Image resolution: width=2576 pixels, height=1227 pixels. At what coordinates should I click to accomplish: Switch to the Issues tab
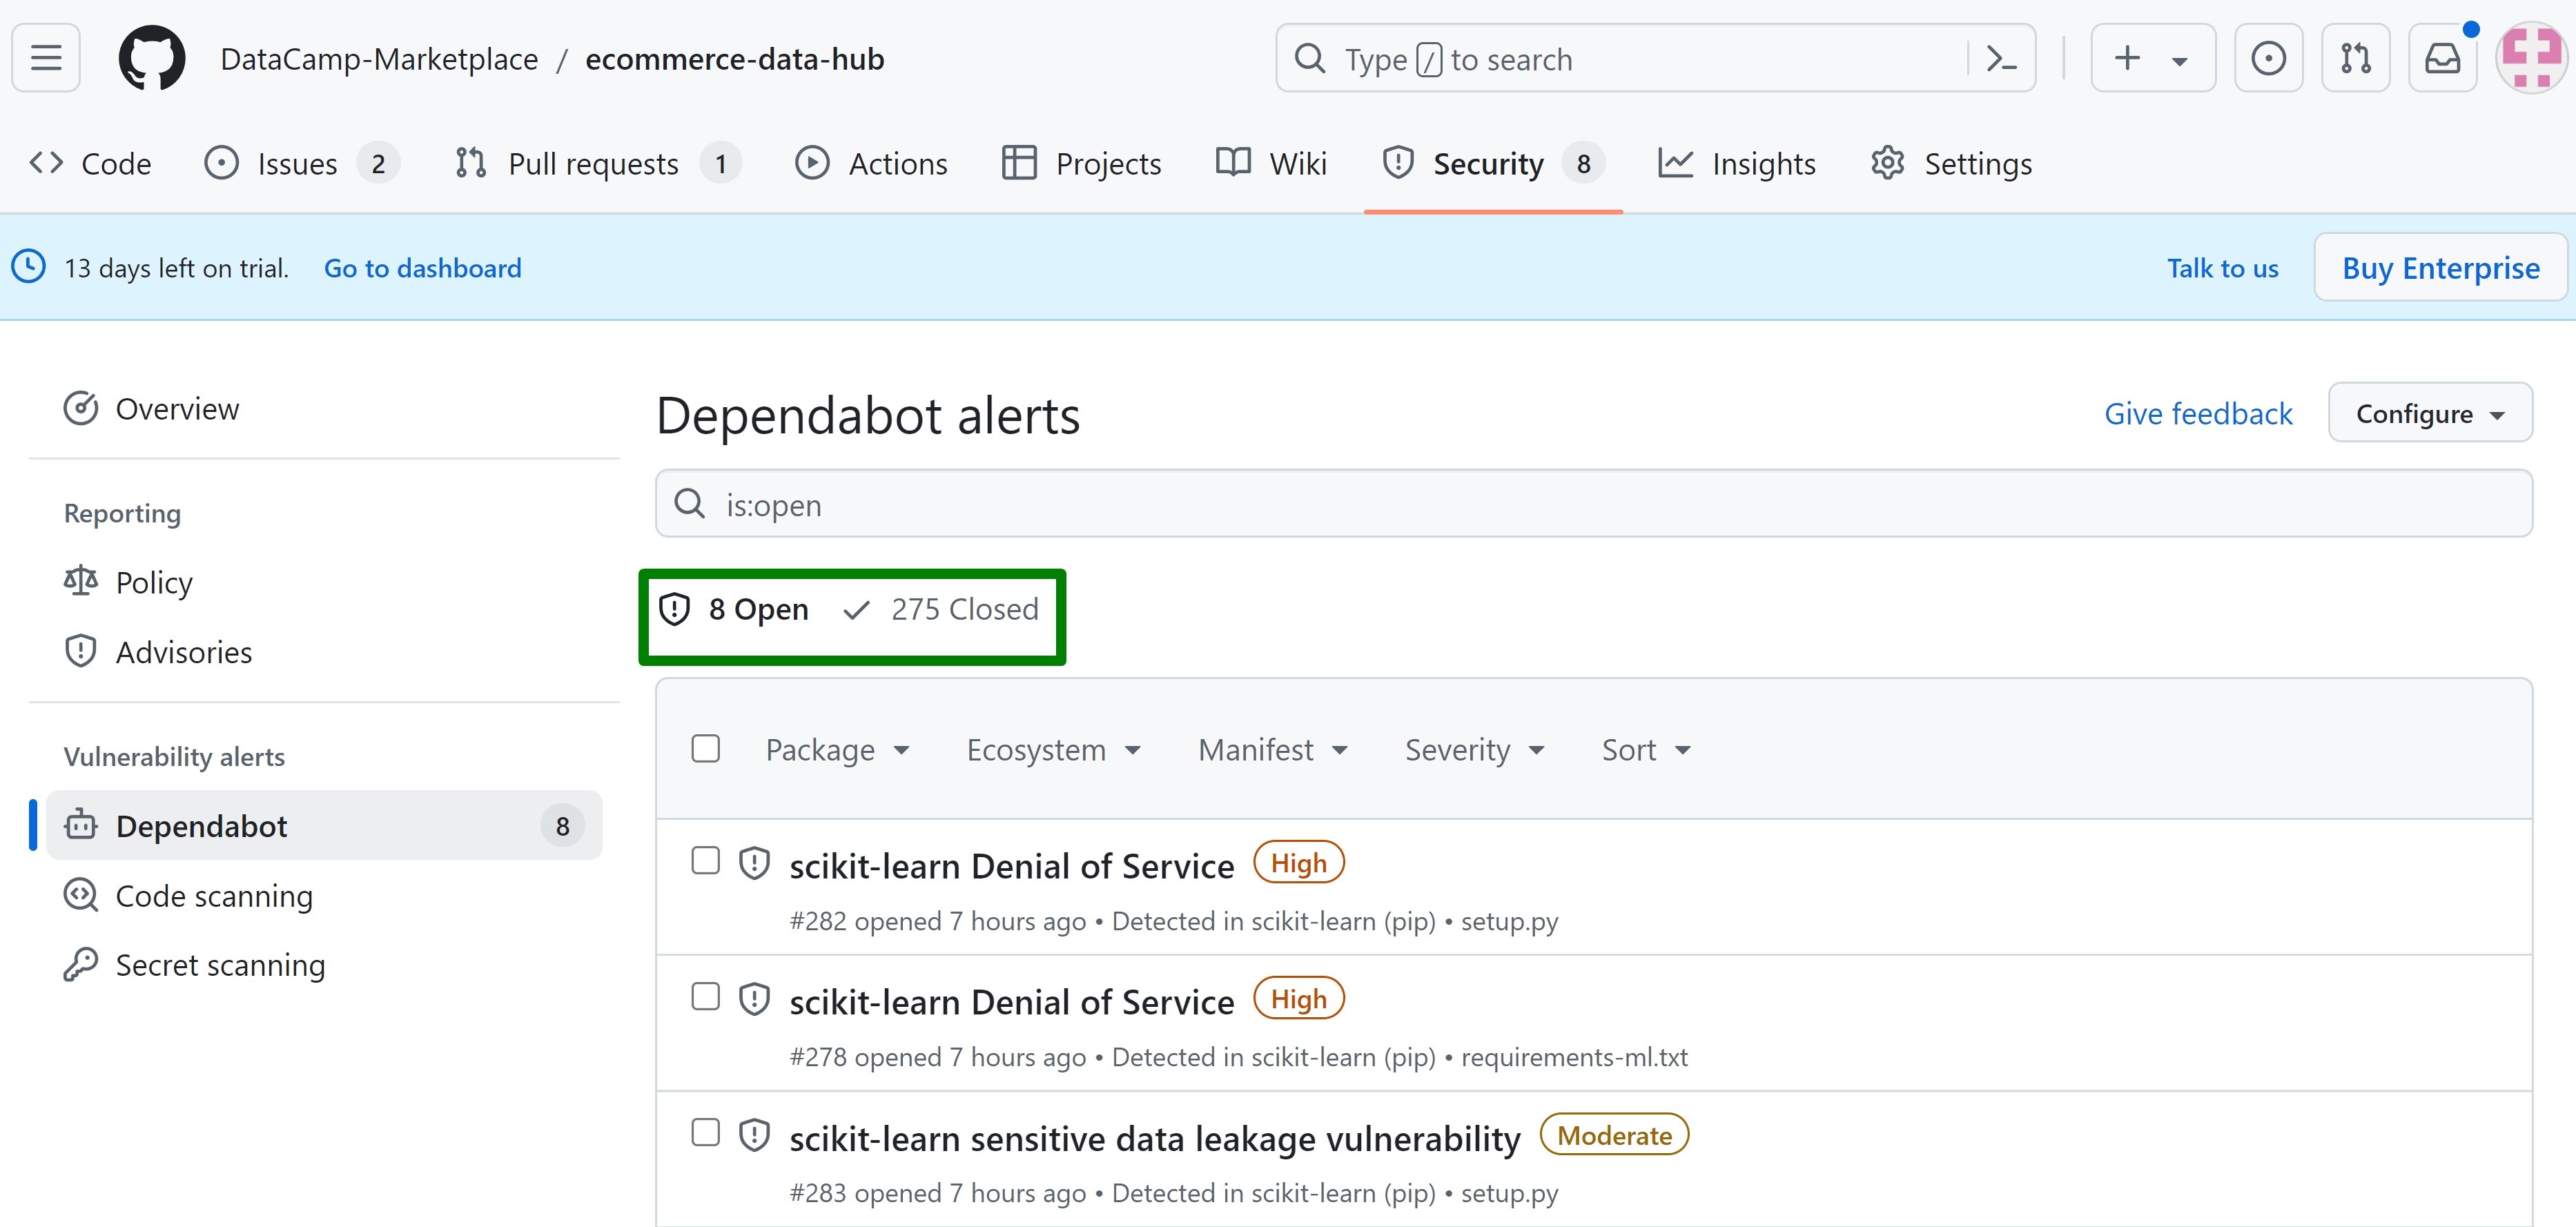click(x=301, y=163)
